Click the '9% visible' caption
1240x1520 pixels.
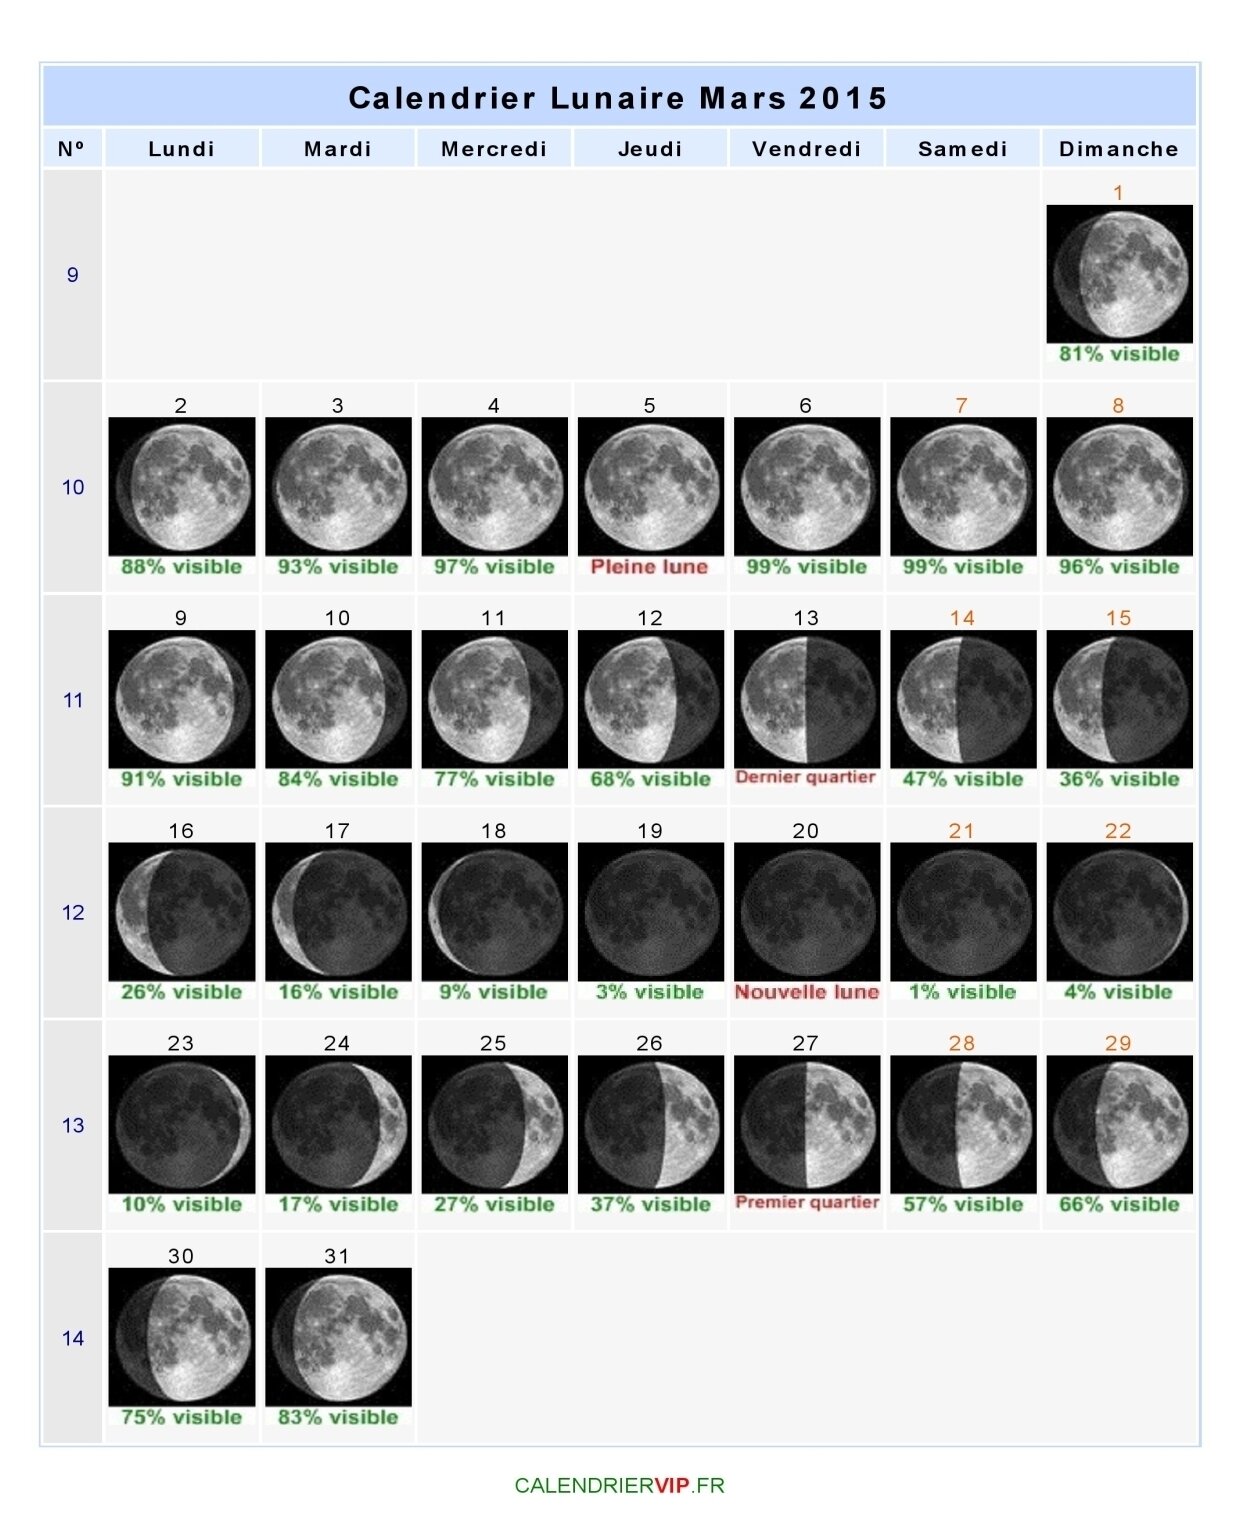point(494,992)
